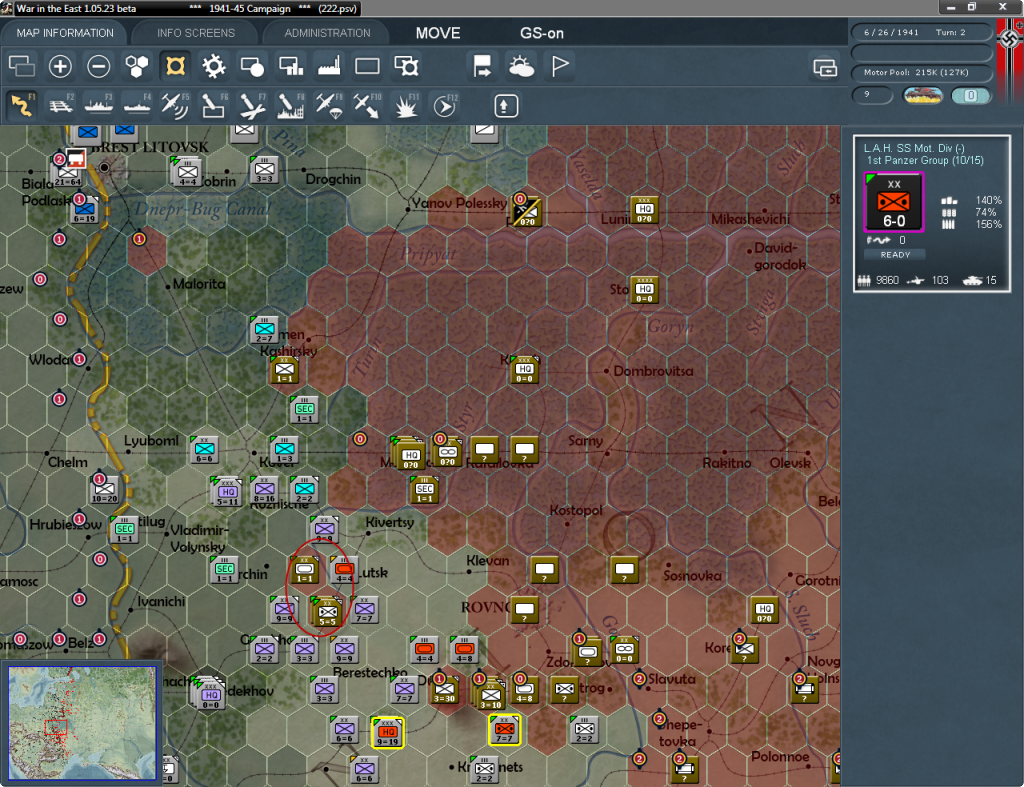Click the 6-0 unit counter in side panel
This screenshot has width=1024, height=787.
click(893, 202)
